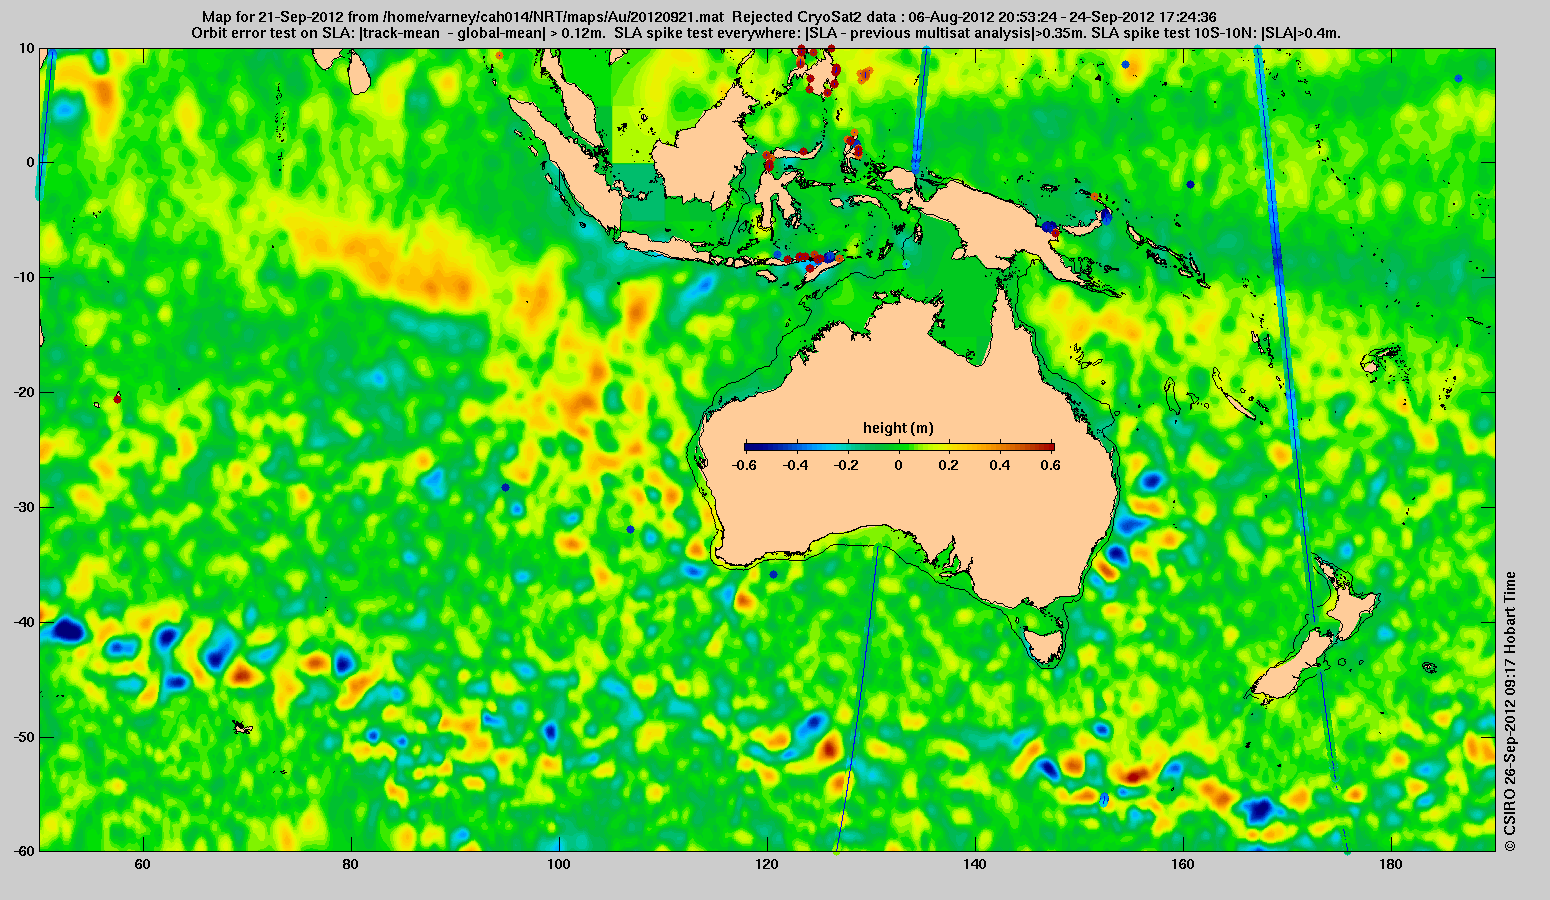Click the '80' longitude label on the x-axis
The image size is (1550, 900).
[351, 865]
